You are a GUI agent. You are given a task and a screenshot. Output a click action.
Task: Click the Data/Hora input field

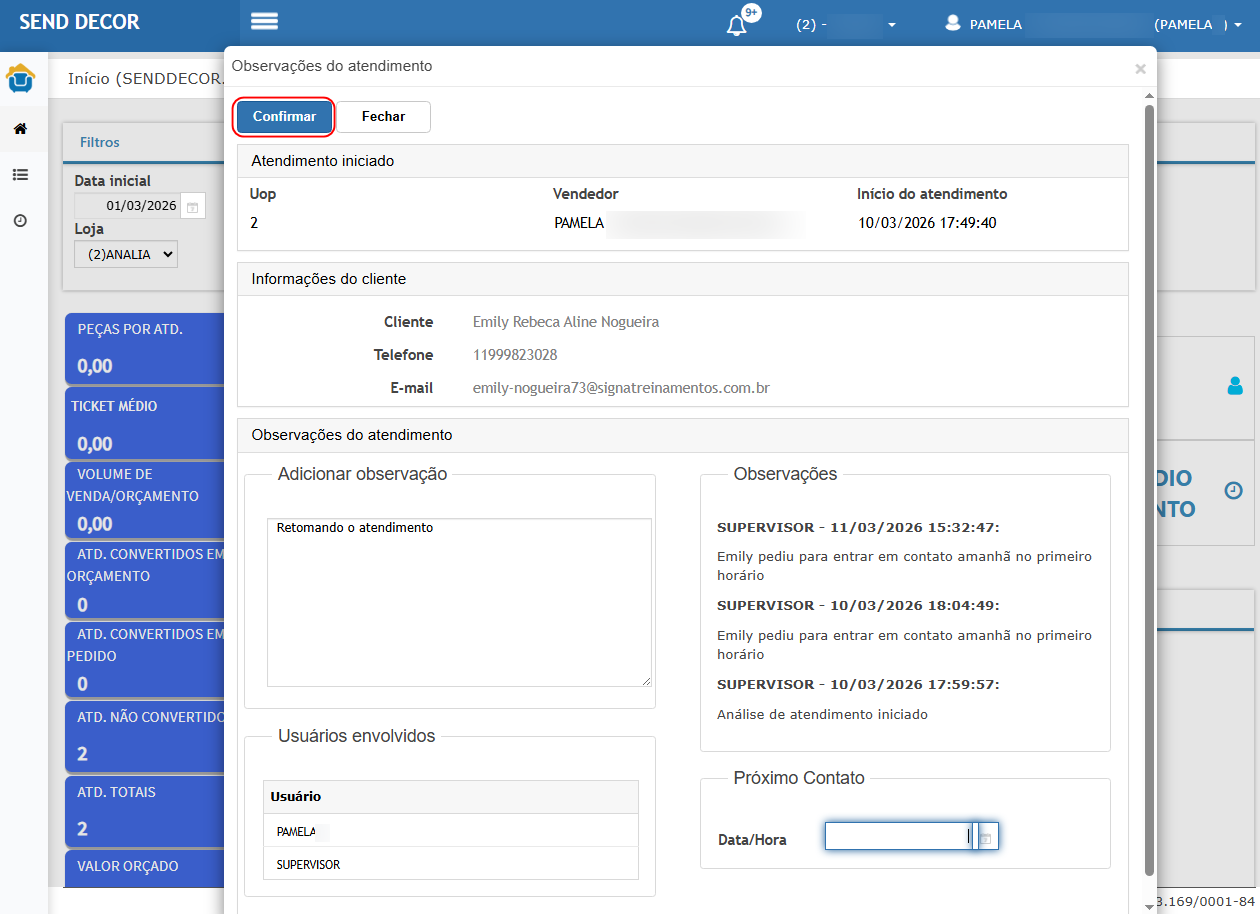pyautogui.click(x=897, y=837)
